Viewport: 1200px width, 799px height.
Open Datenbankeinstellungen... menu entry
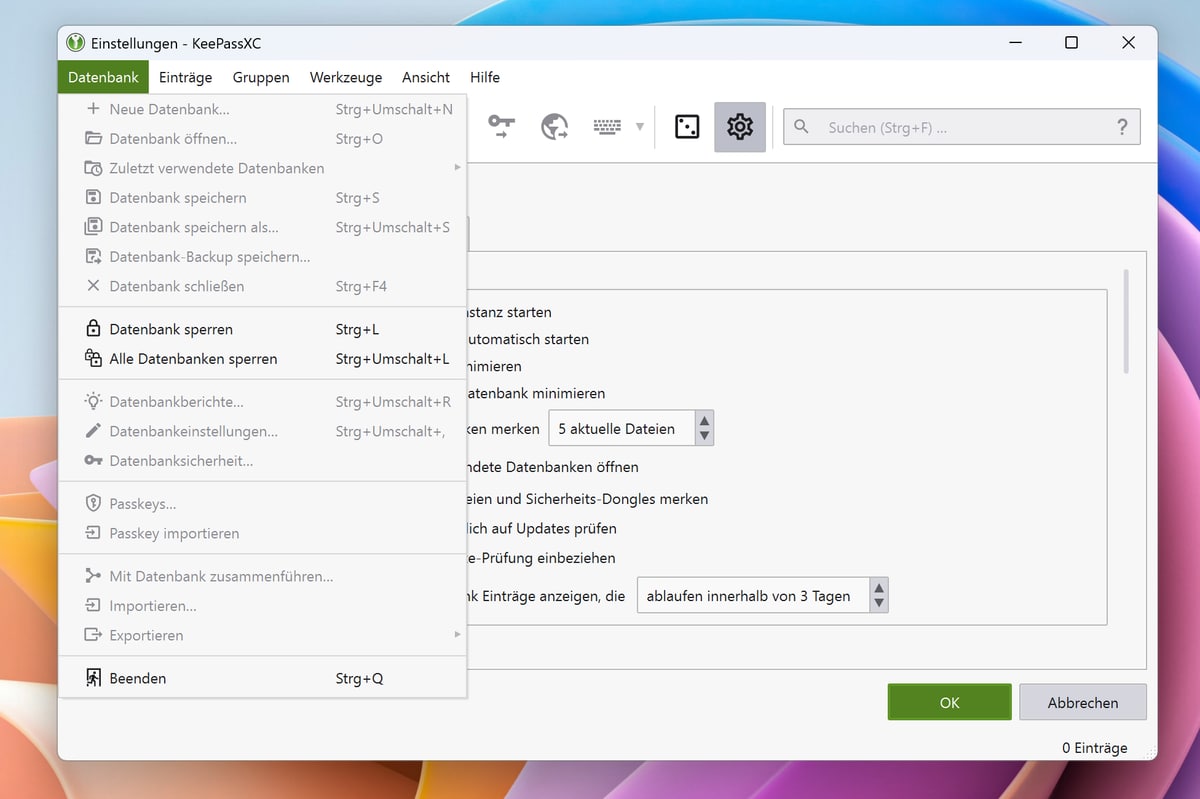(263, 432)
